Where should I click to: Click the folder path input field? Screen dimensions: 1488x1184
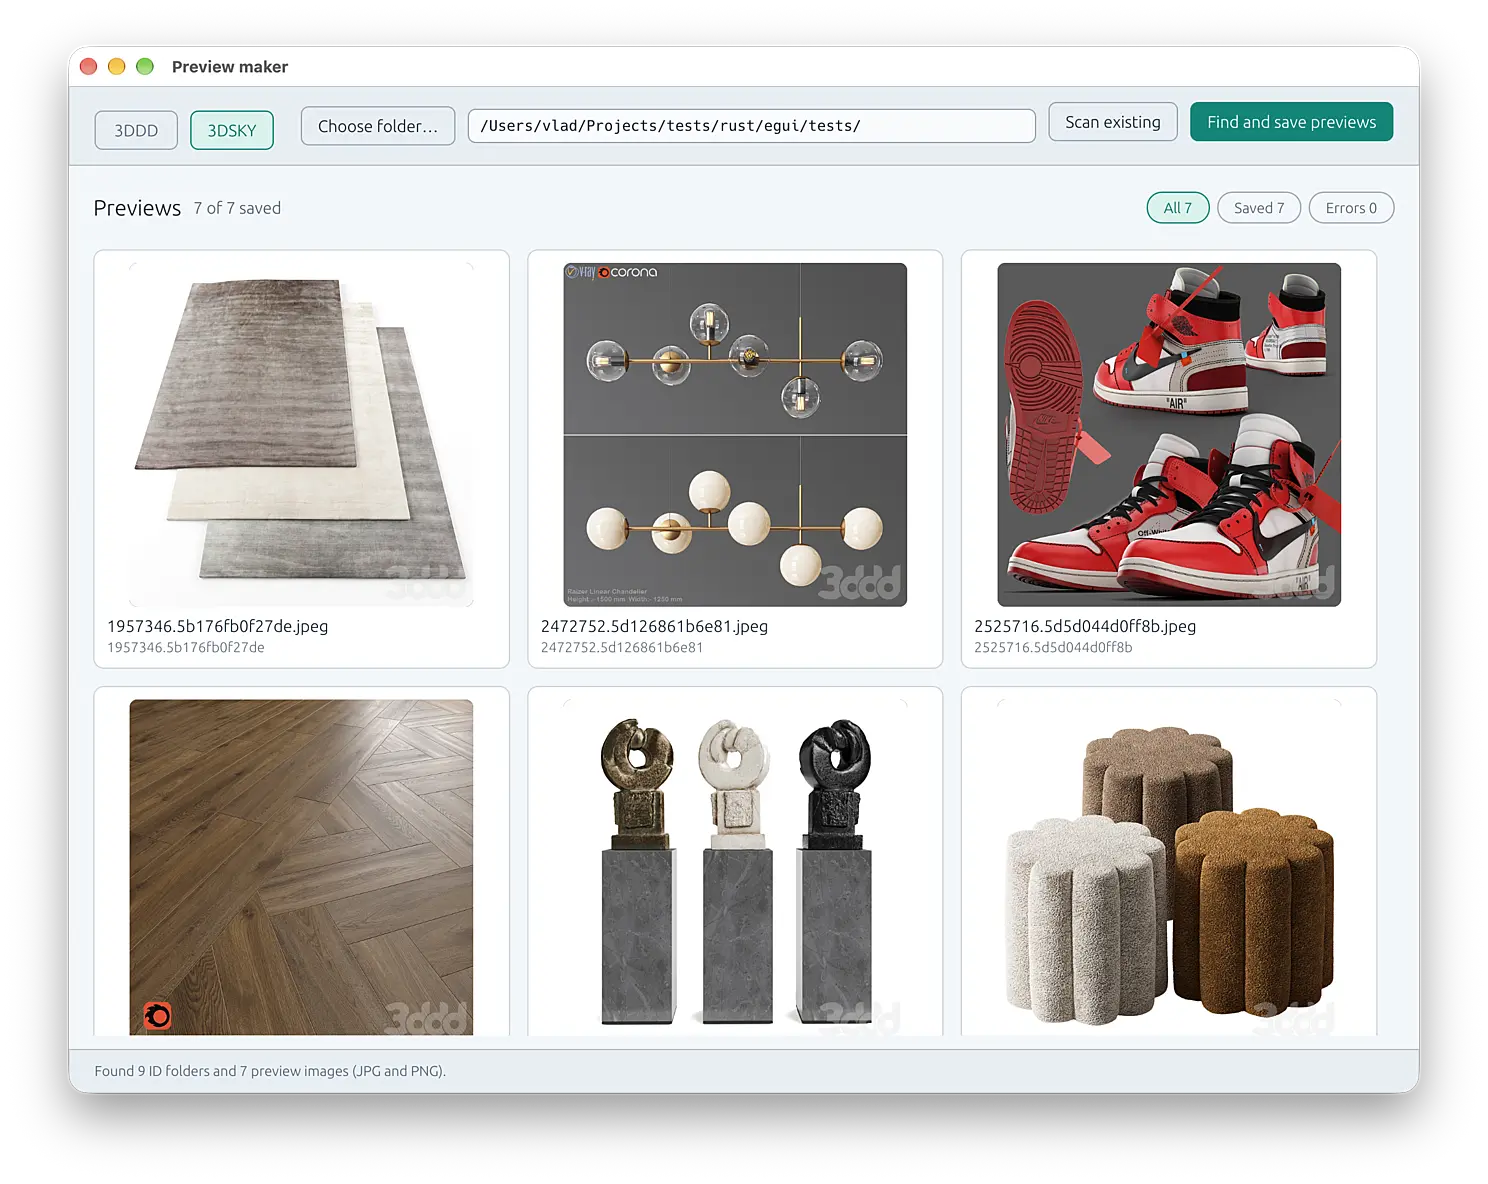pos(751,126)
